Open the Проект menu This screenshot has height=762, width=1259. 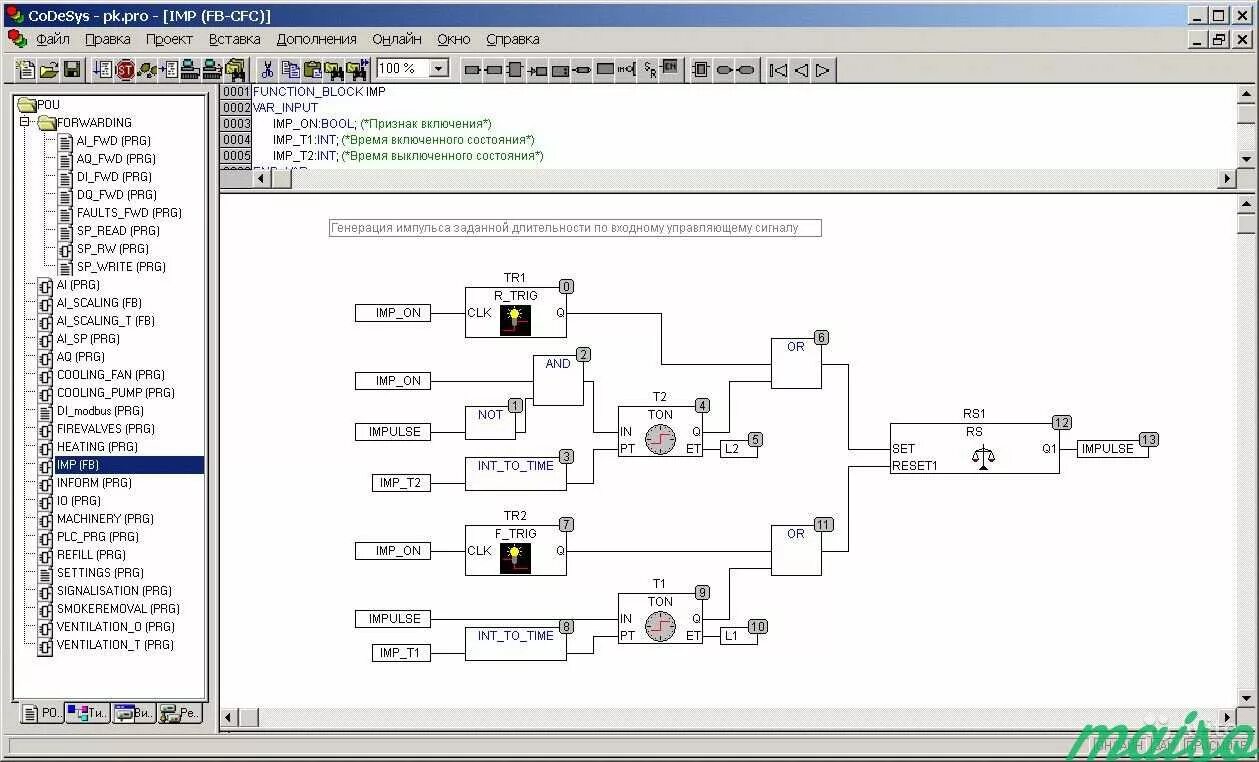(x=169, y=39)
